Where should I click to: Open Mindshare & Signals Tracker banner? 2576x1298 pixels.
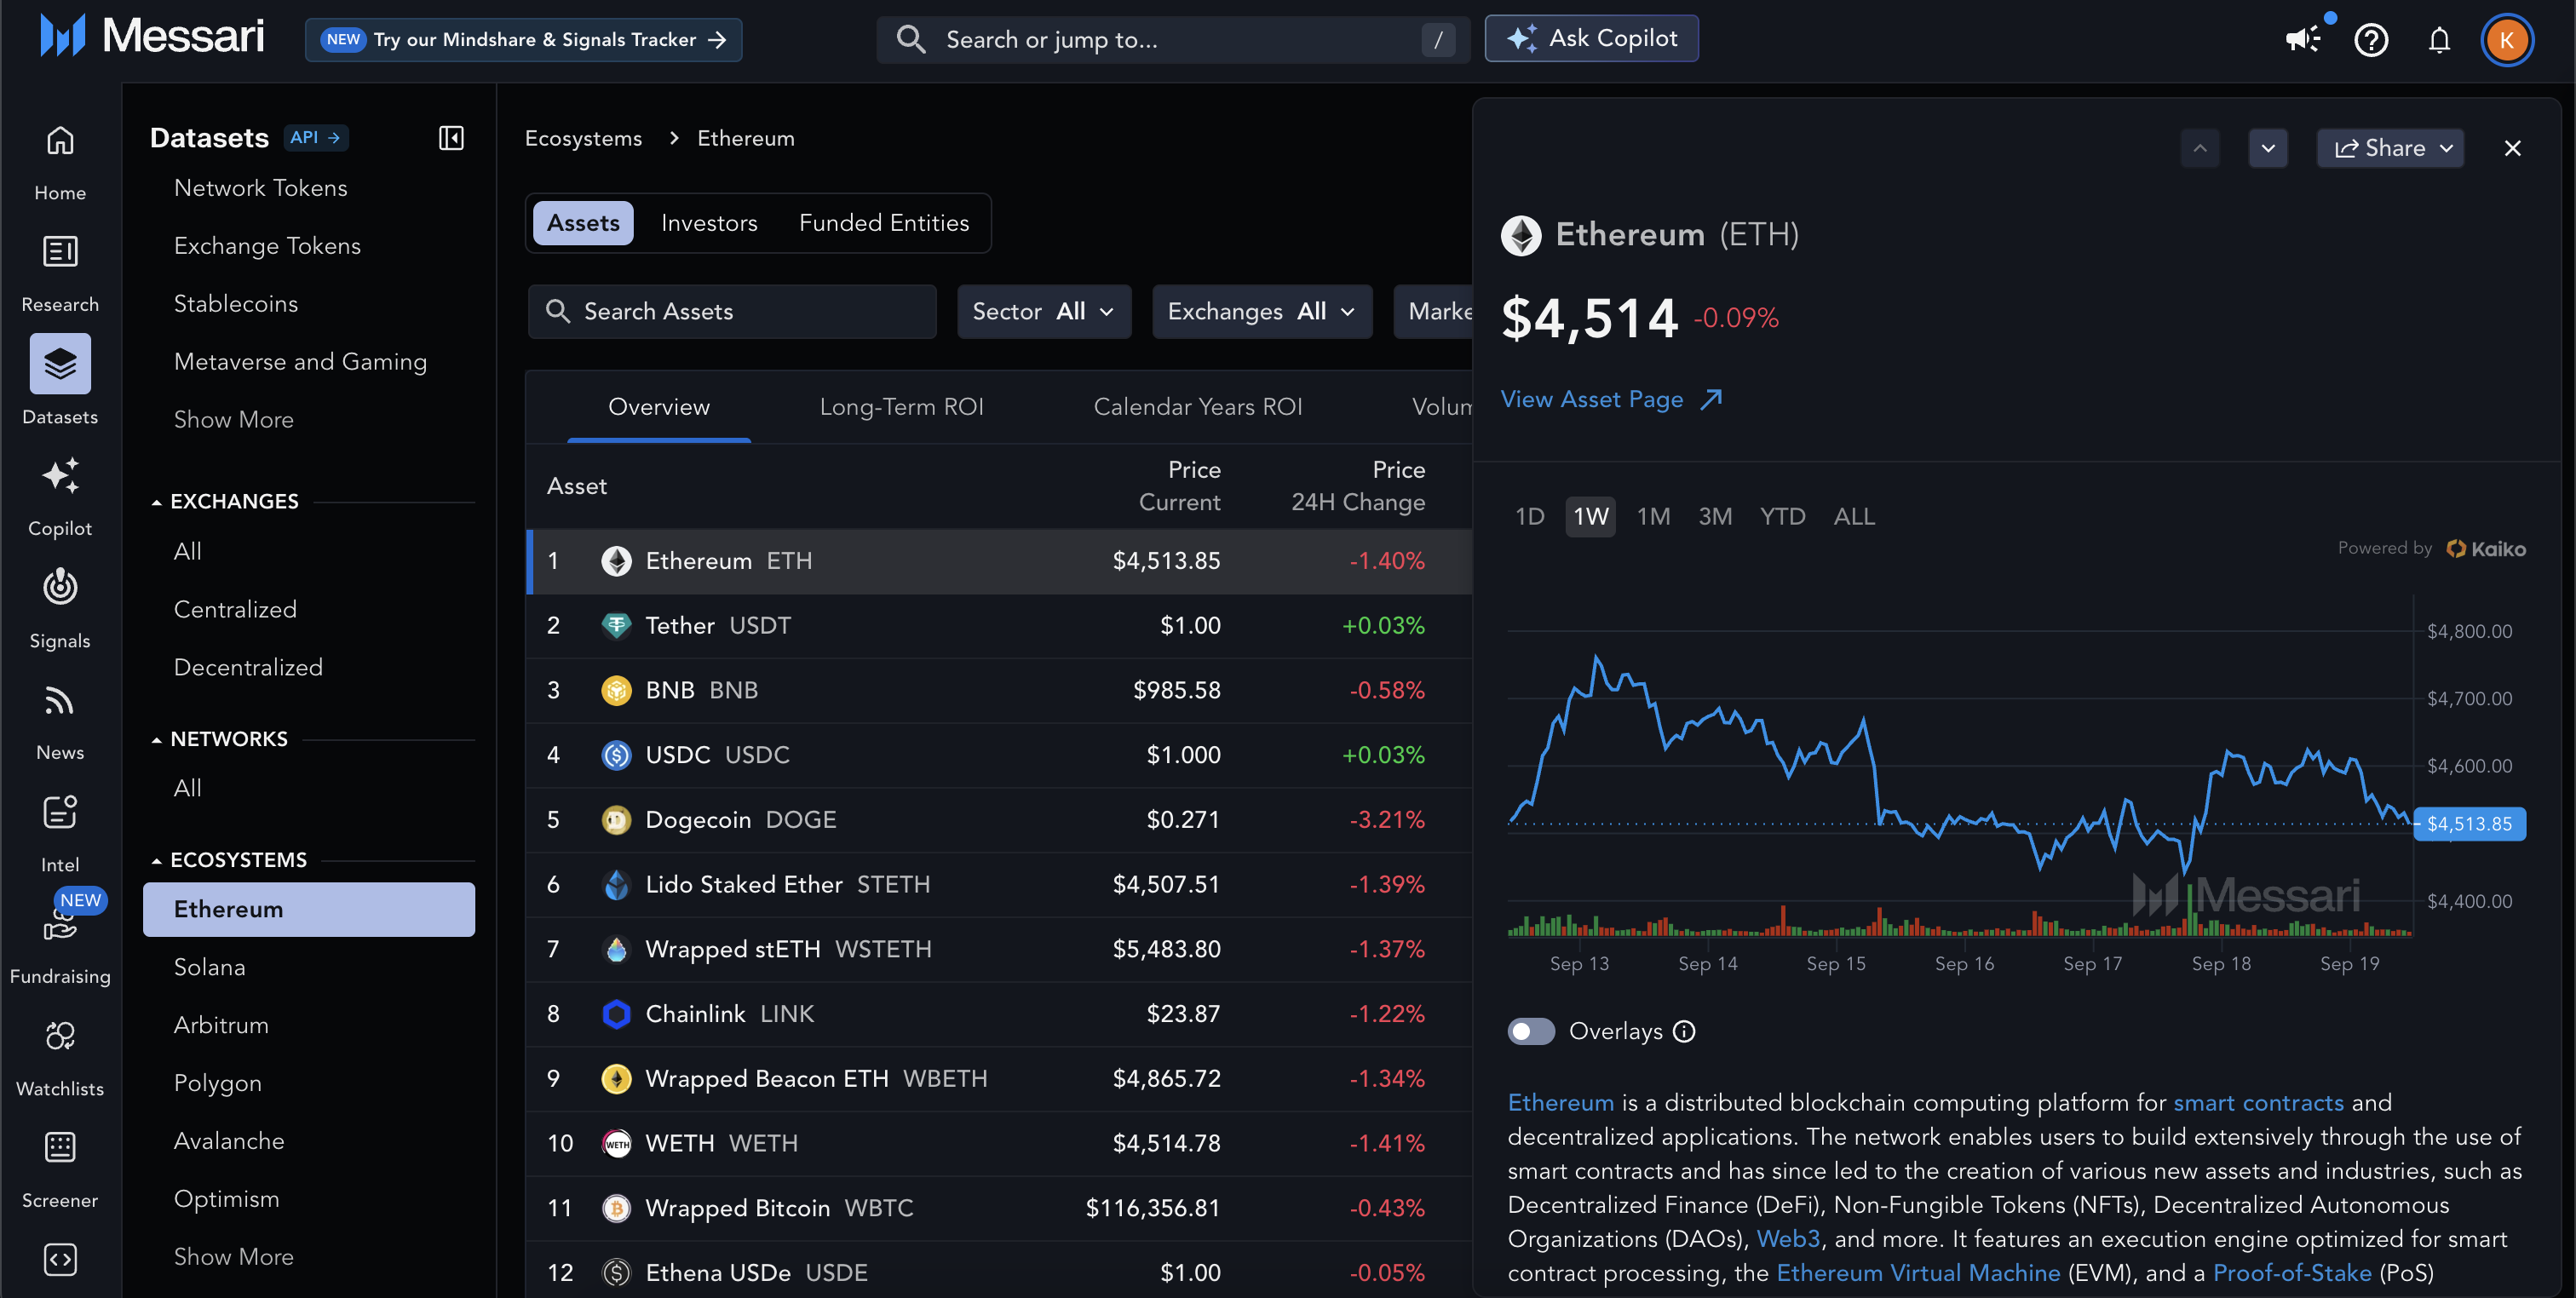(523, 40)
